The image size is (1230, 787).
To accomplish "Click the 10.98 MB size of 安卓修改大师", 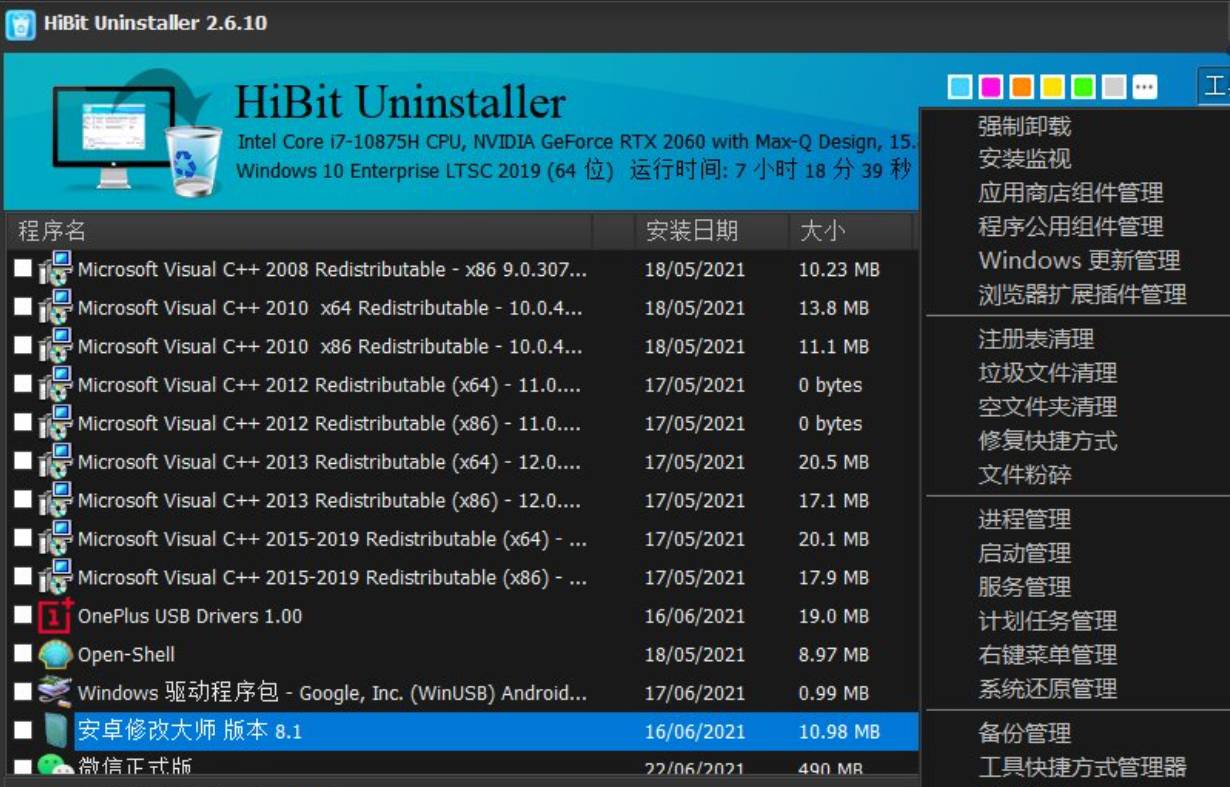I will 839,732.
